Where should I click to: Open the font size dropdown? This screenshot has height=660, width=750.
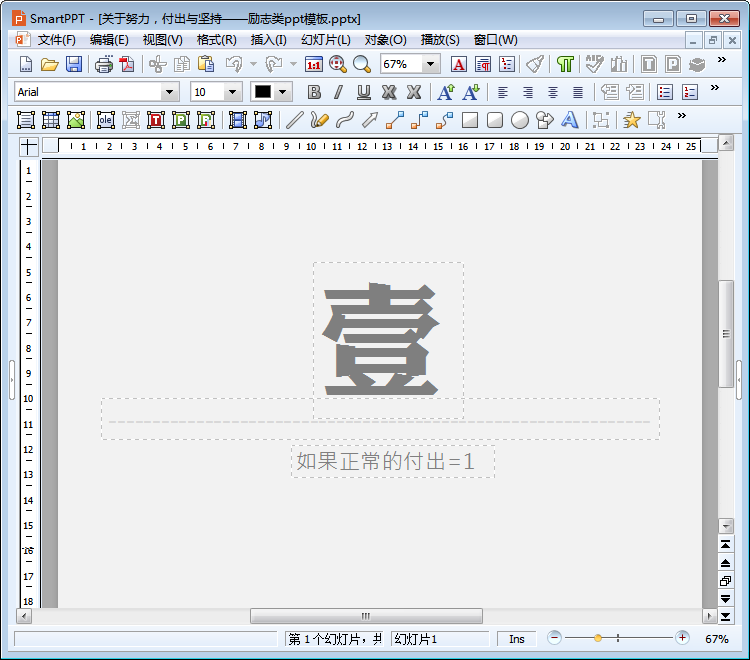232,92
